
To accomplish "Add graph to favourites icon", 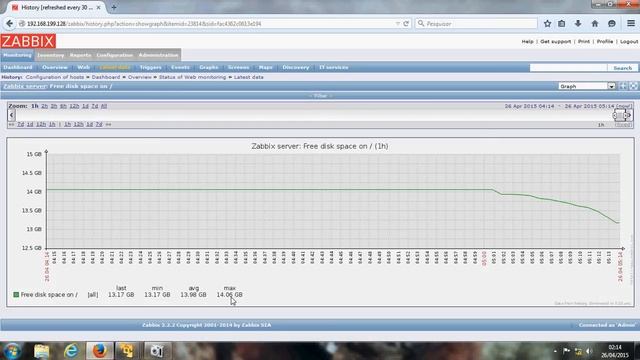I will (623, 86).
